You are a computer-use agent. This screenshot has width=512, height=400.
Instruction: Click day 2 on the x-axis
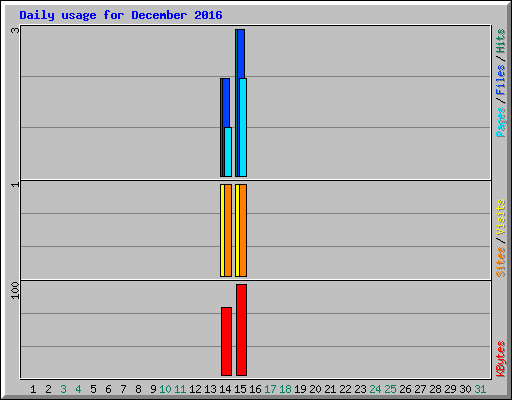click(x=48, y=389)
